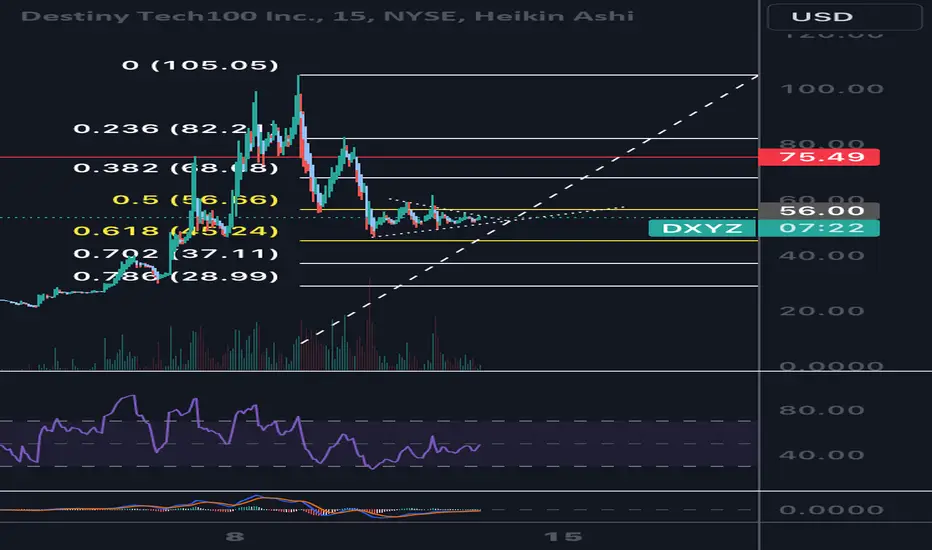The height and width of the screenshot is (550, 932).
Task: Click the 40.00 main price axis value
Action: 822,256
